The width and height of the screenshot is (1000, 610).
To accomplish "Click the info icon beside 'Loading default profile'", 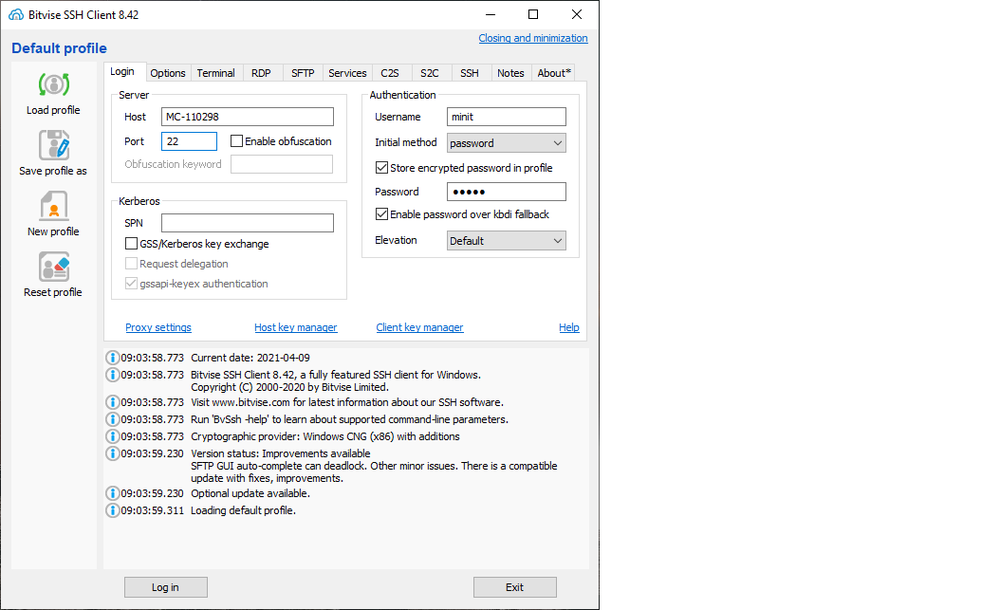I will pyautogui.click(x=112, y=510).
